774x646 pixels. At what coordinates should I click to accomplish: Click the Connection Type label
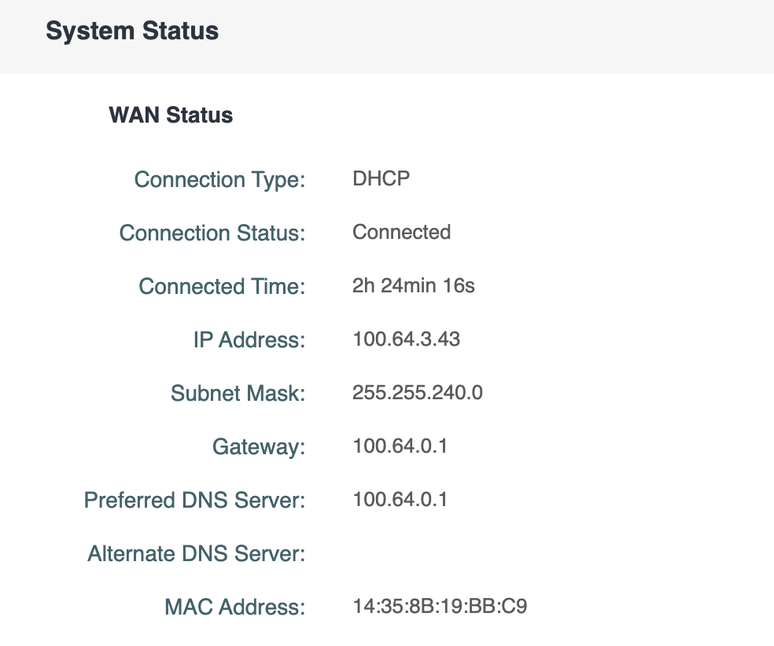tap(219, 180)
